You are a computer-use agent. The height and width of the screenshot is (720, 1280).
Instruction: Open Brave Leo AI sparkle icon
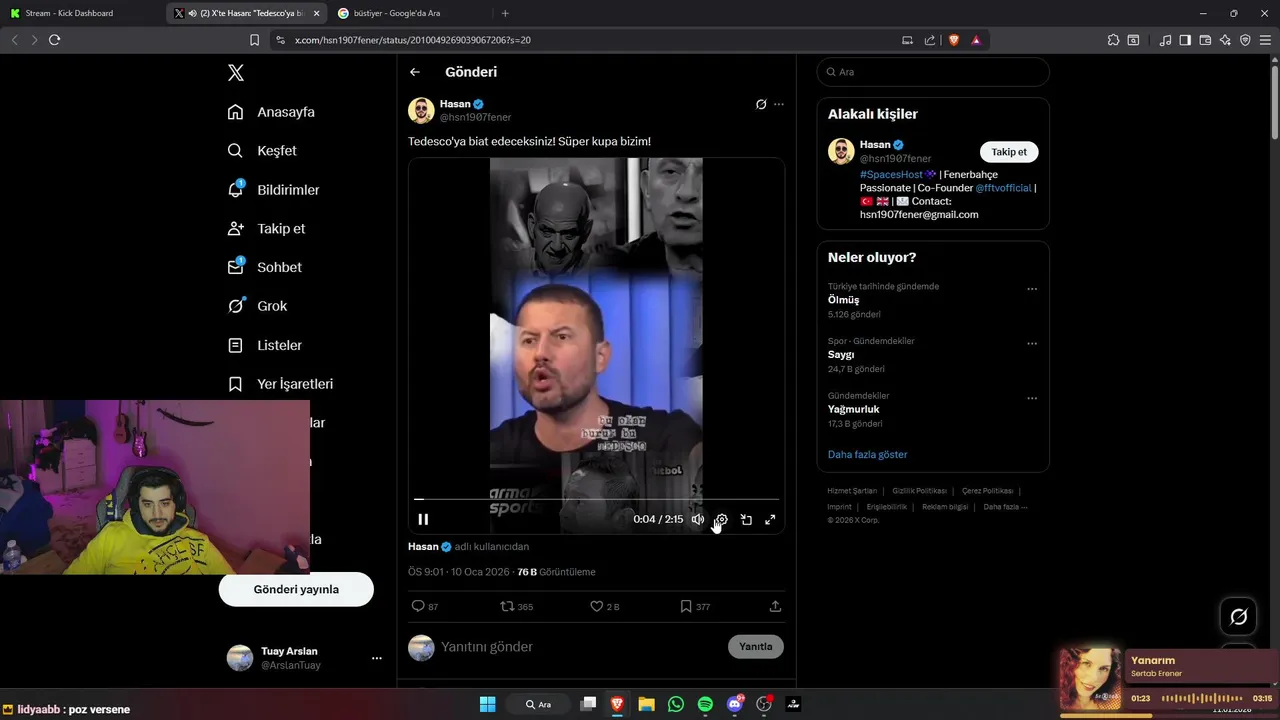coord(1225,40)
